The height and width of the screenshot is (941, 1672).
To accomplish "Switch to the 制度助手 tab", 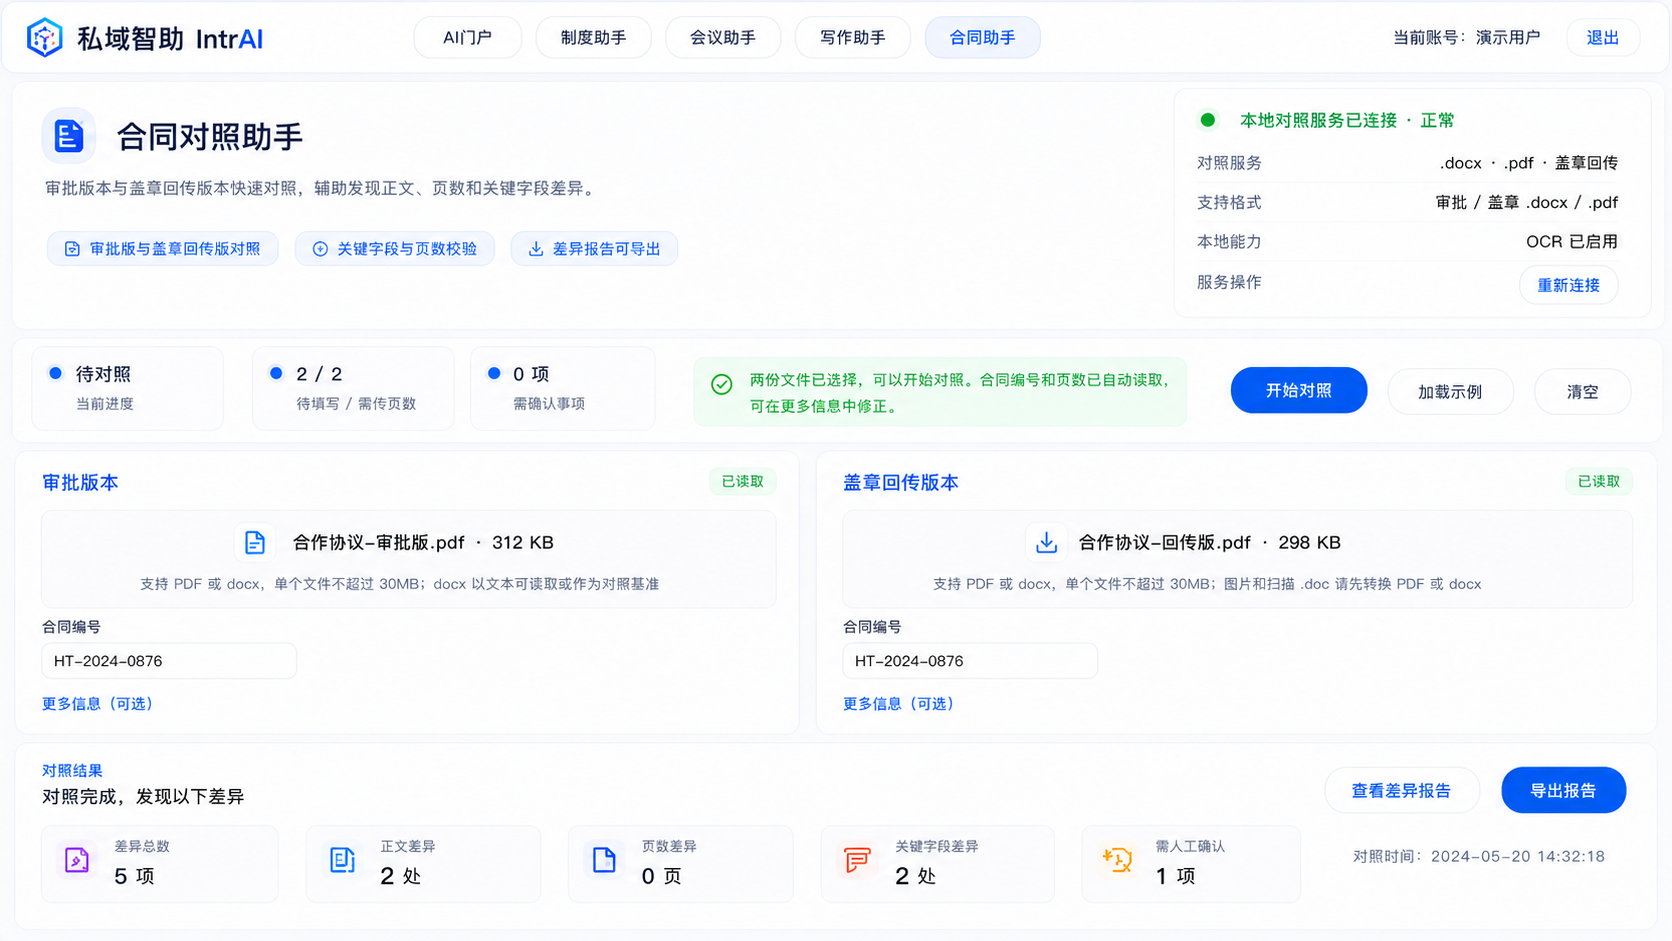I will pyautogui.click(x=593, y=38).
